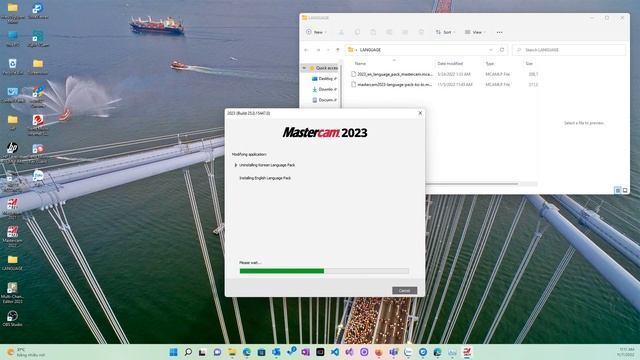The height and width of the screenshot is (360, 640).
Task: Open the recent locations chevron in Explorer
Action: [328, 50]
